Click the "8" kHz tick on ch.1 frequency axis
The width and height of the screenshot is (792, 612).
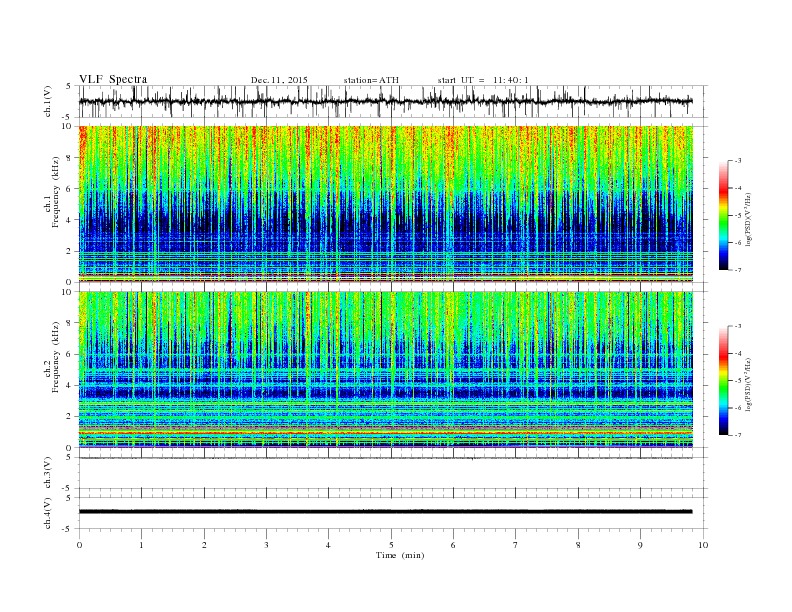69,158
